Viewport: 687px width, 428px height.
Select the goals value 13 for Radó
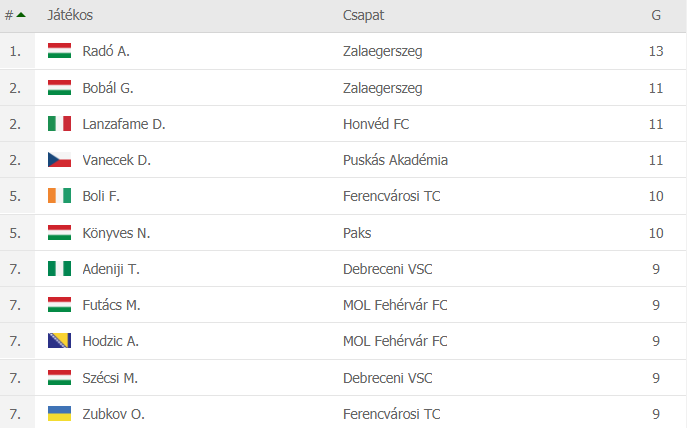point(656,51)
